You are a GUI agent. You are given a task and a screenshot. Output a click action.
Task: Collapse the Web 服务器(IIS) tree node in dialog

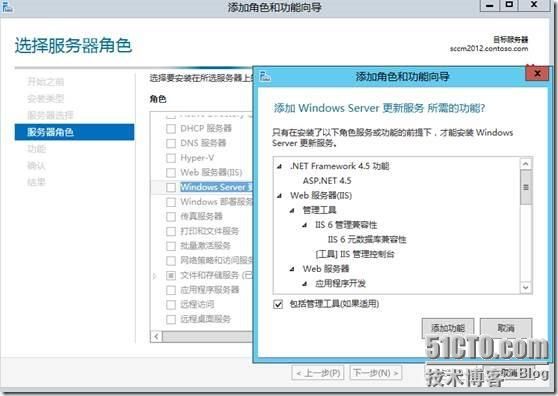pos(280,196)
